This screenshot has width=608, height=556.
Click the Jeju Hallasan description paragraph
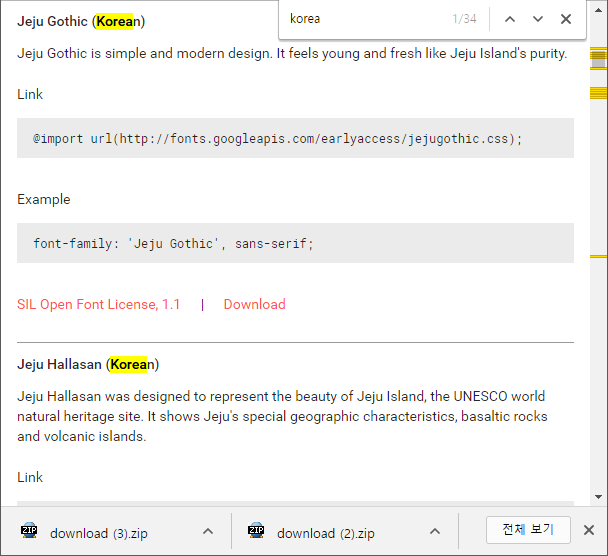click(282, 416)
